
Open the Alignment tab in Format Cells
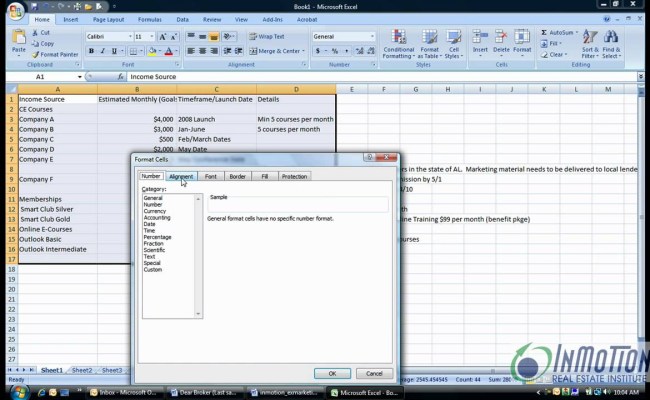tap(181, 176)
